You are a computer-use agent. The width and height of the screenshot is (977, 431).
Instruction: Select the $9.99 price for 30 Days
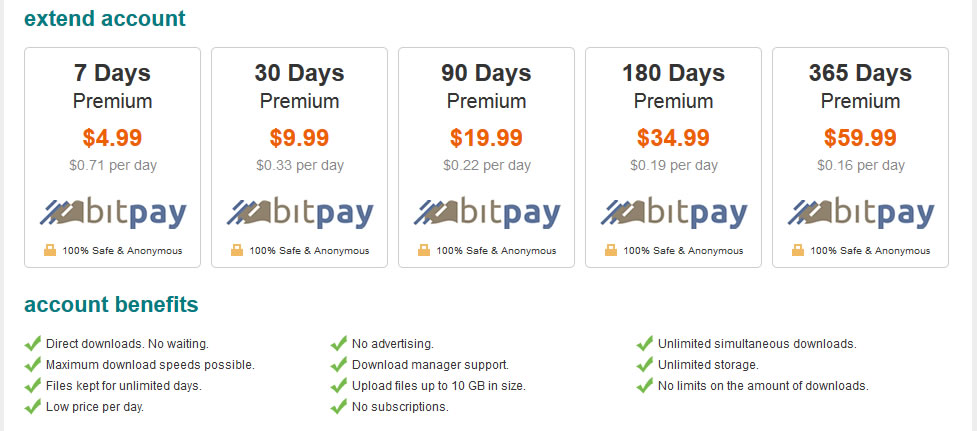(300, 138)
